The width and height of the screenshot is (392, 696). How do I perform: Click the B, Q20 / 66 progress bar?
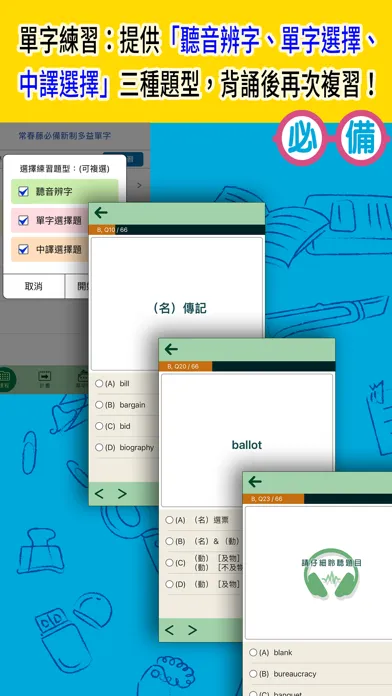(x=247, y=366)
